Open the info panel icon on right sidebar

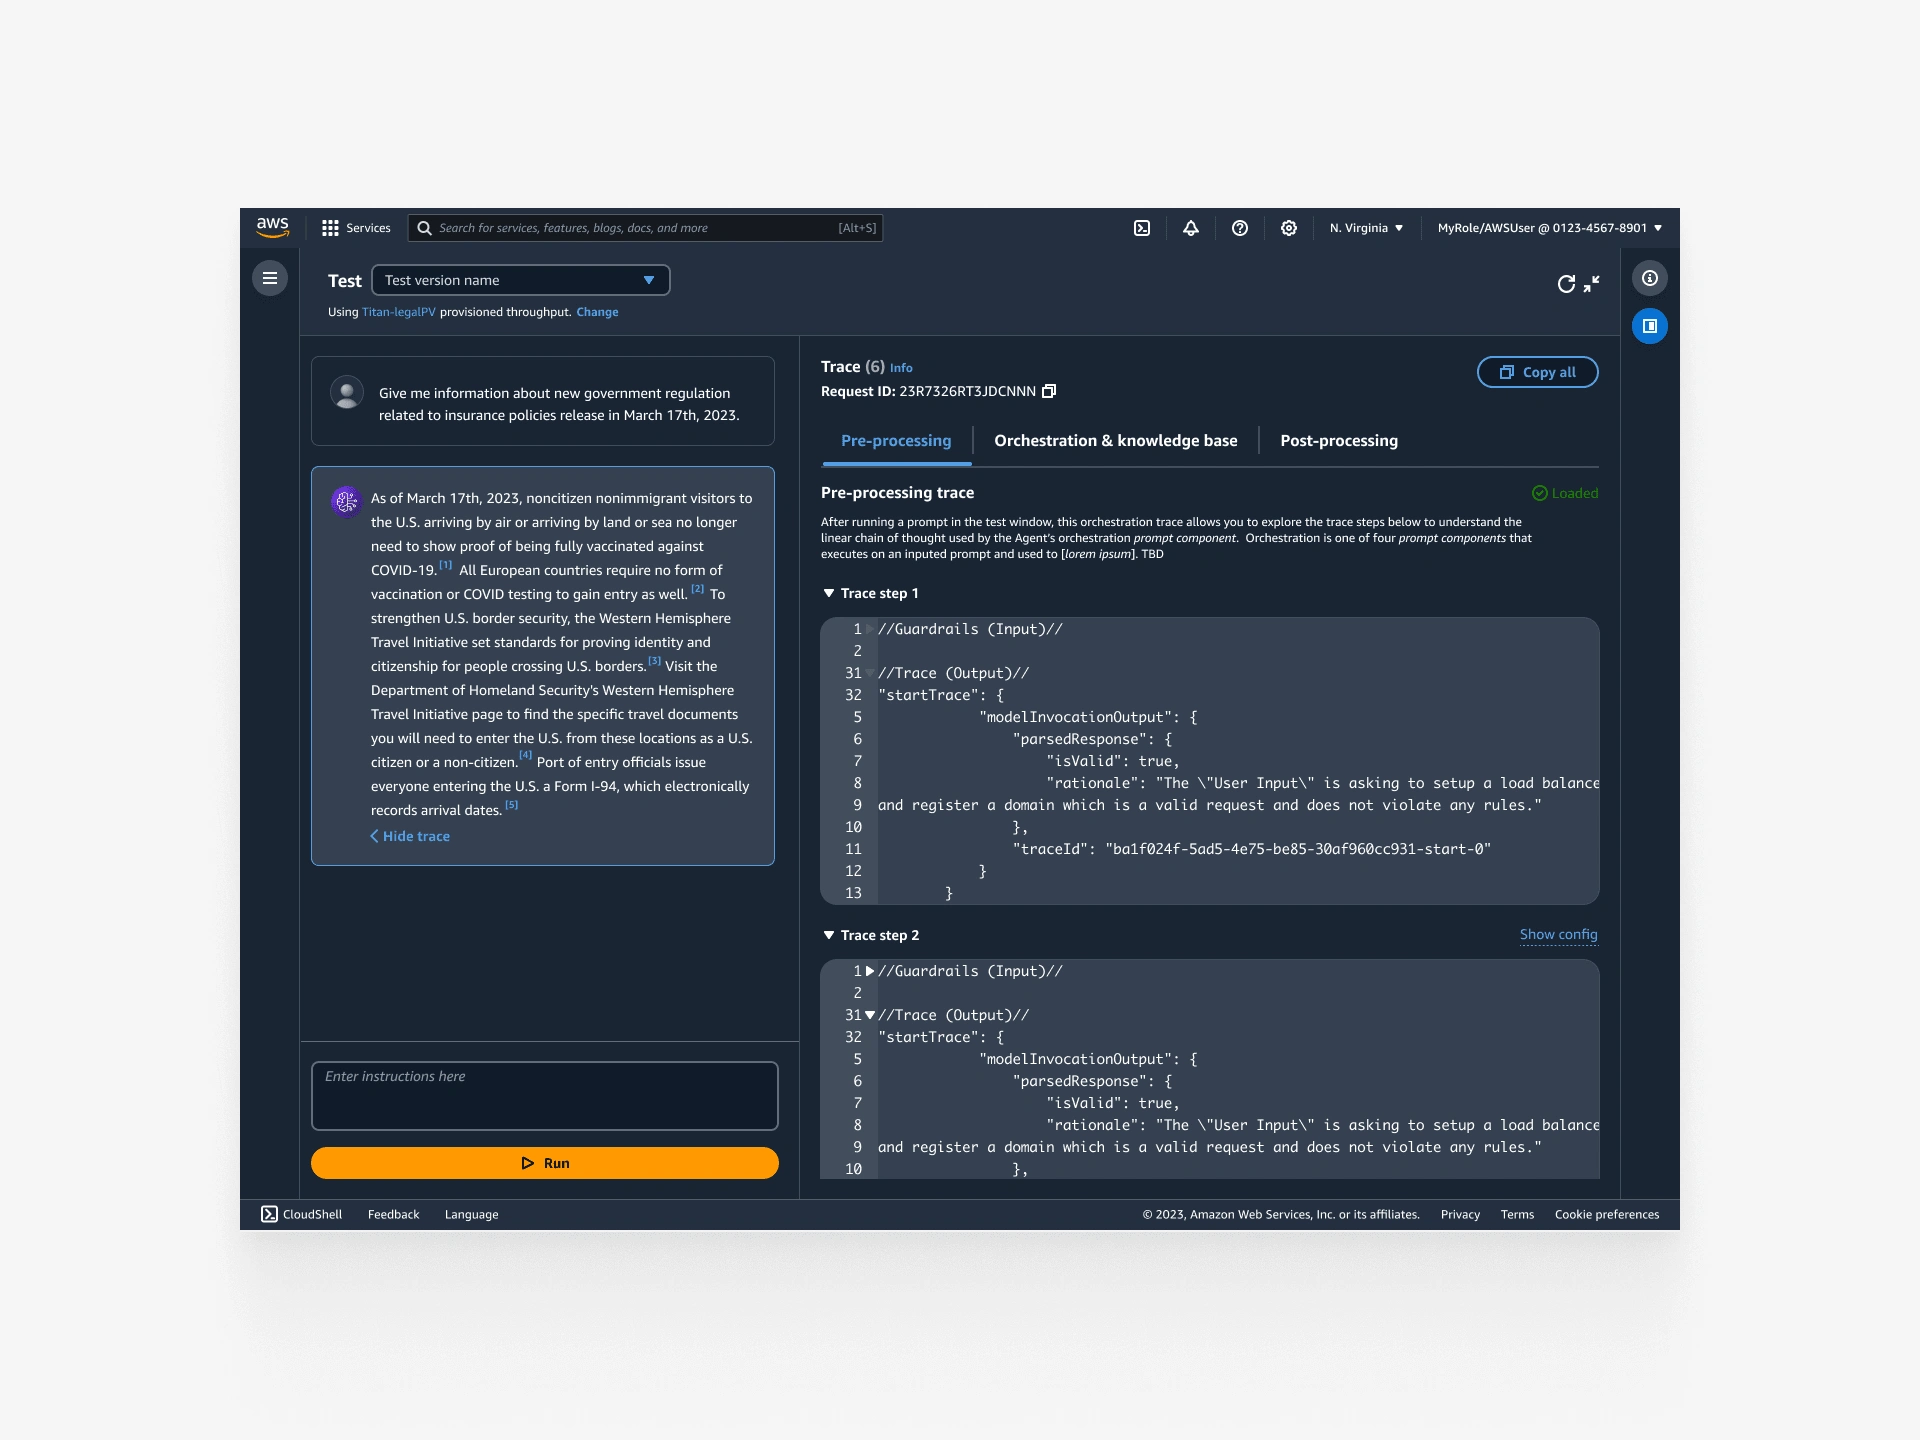pos(1650,278)
